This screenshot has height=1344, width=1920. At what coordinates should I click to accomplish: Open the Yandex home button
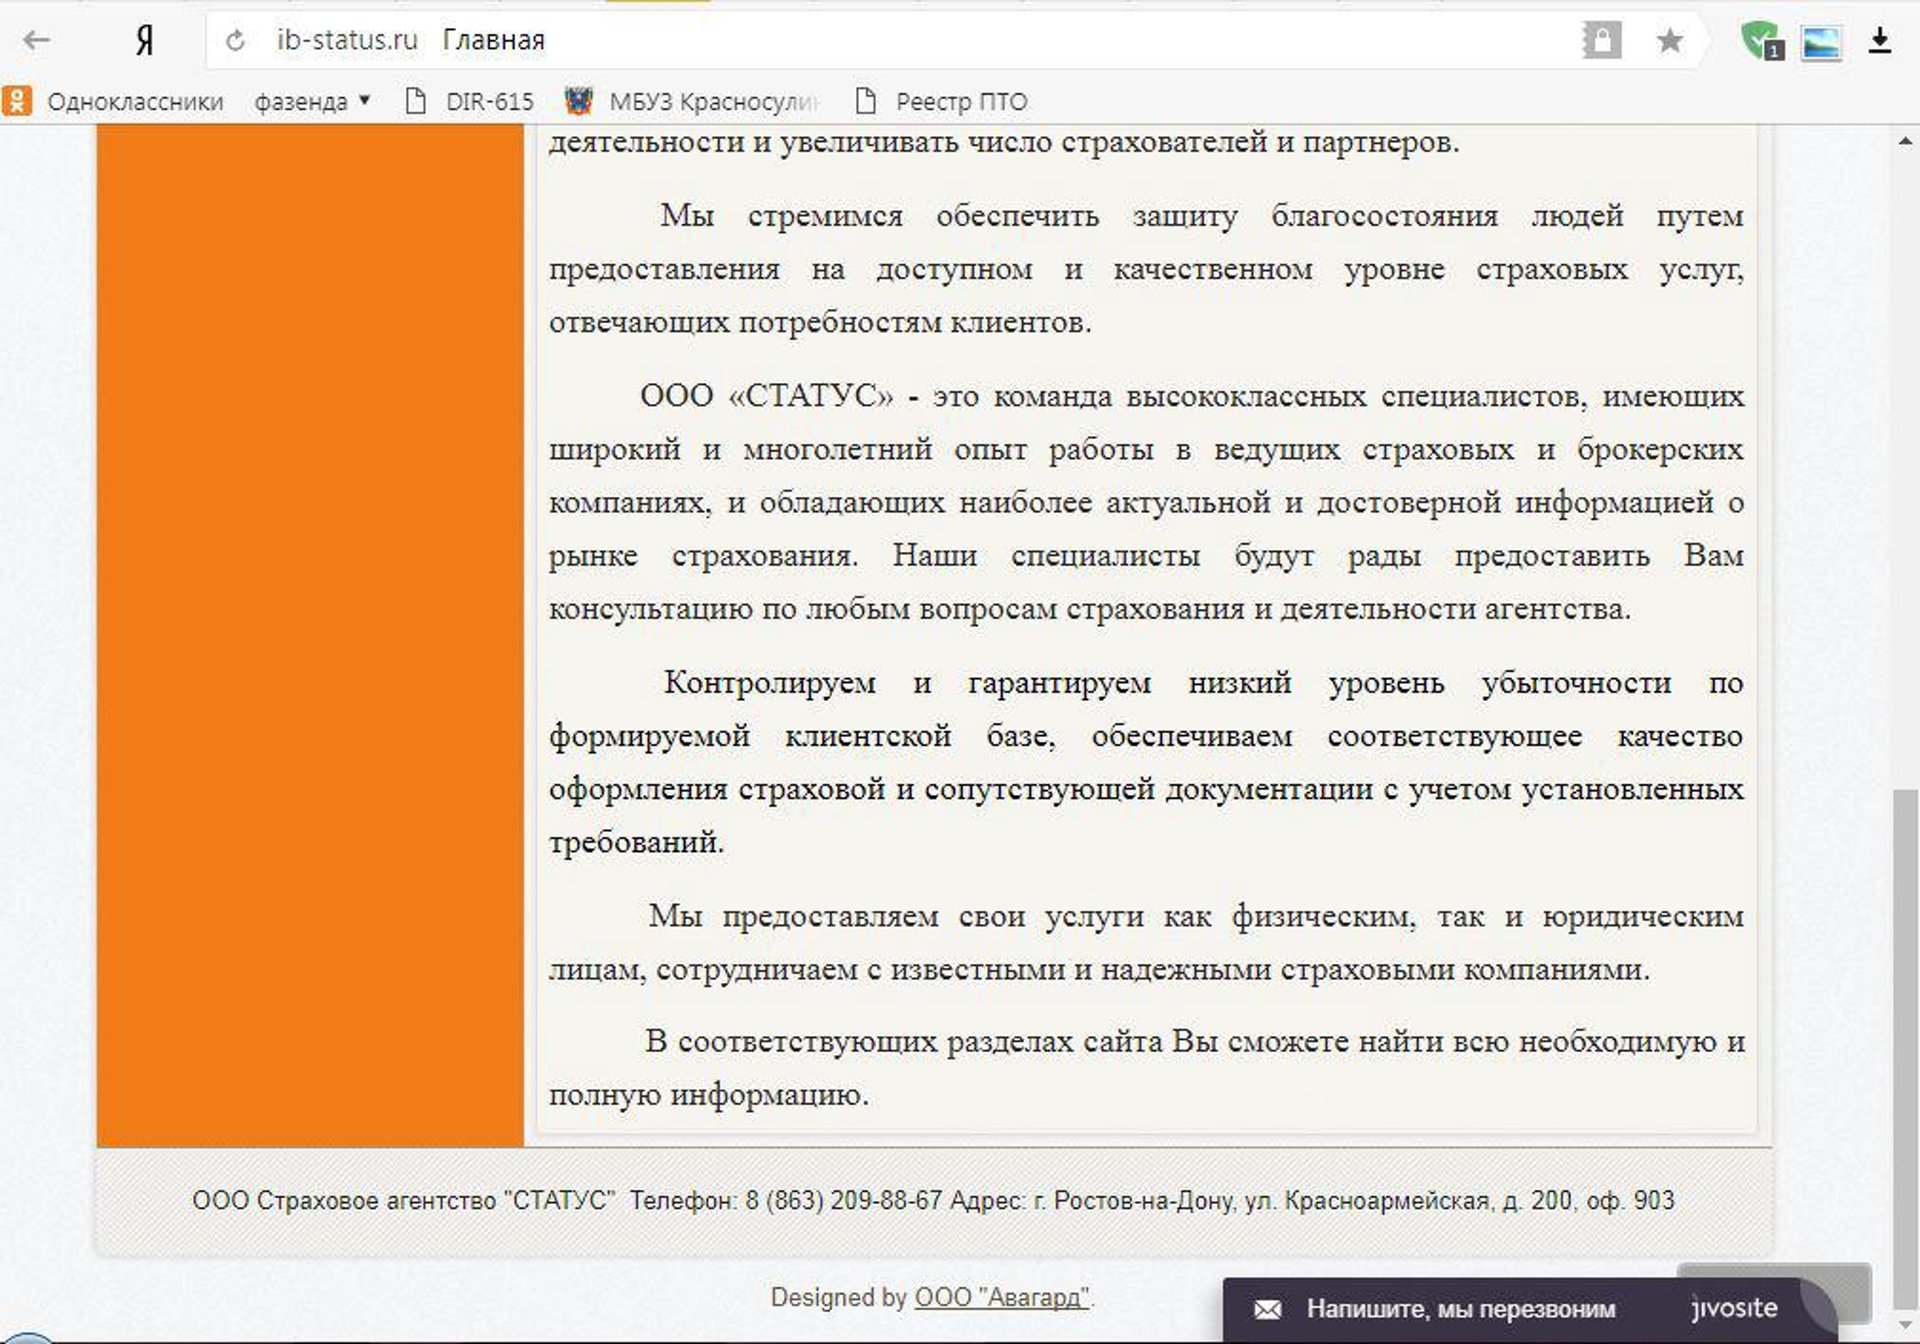[145, 40]
